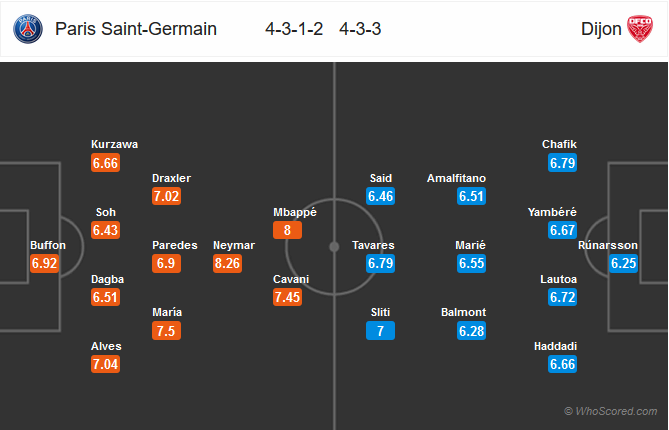The width and height of the screenshot is (669, 430).
Task: Click the WhoScored.com copyright watermark
Action: point(611,411)
